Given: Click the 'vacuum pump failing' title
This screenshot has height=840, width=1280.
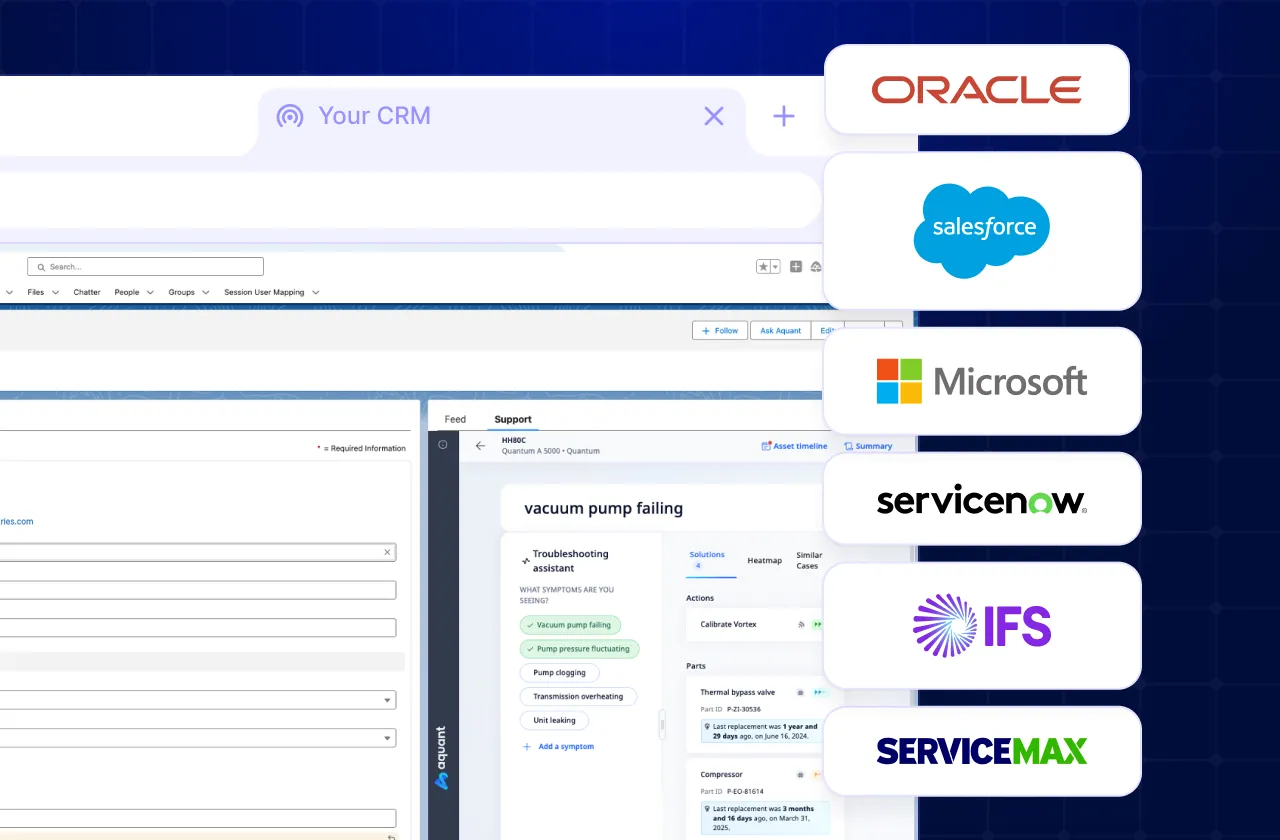Looking at the screenshot, I should 604,508.
